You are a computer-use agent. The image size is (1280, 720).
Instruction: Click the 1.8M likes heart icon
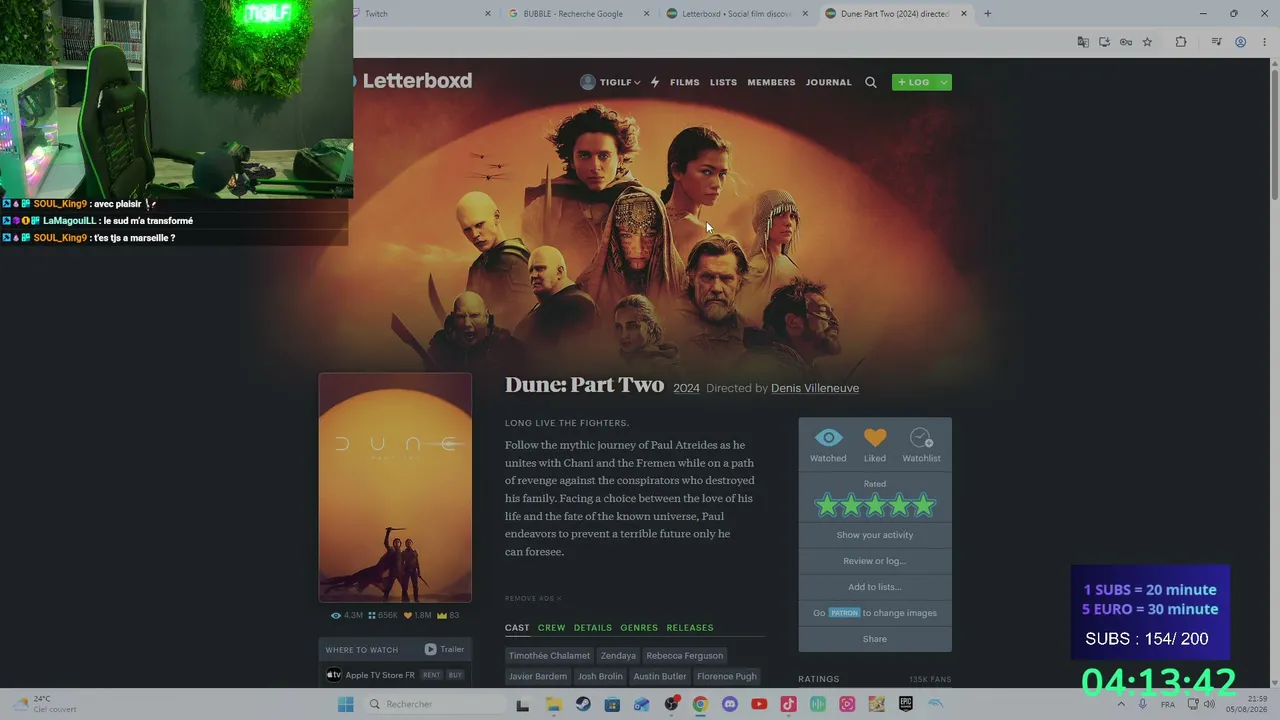pos(408,616)
